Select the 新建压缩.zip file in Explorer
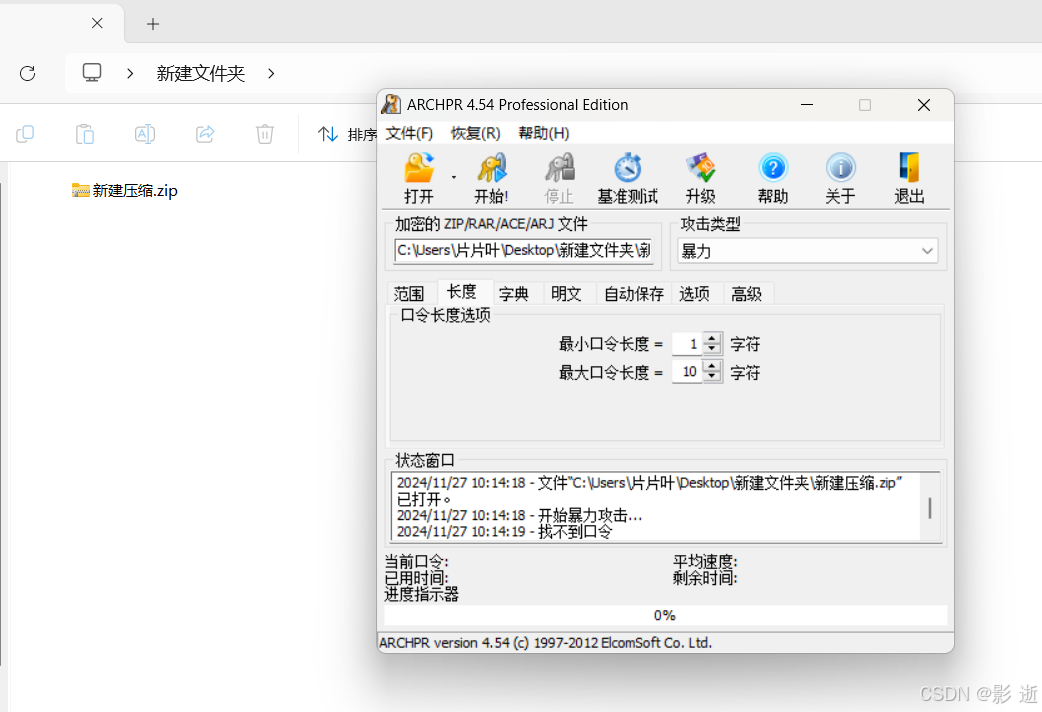Screen dimensions: 1042x712 click(125, 191)
